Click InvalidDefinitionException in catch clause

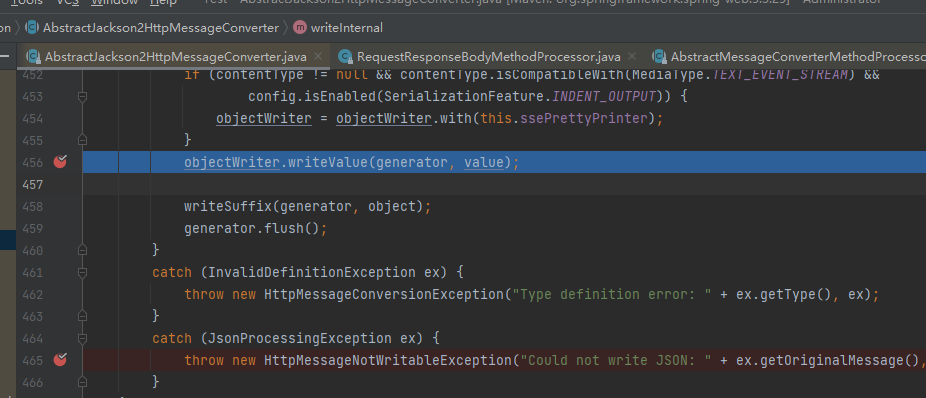311,272
